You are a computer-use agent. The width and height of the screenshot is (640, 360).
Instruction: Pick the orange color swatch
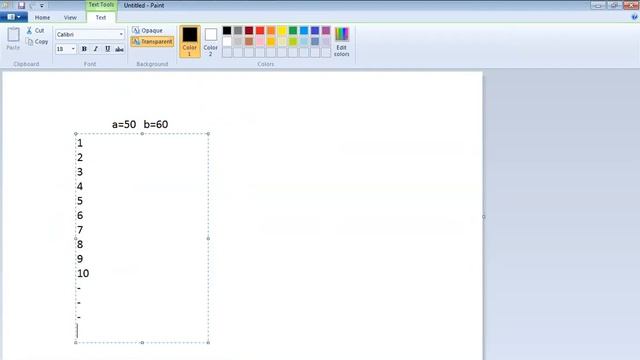click(x=271, y=31)
